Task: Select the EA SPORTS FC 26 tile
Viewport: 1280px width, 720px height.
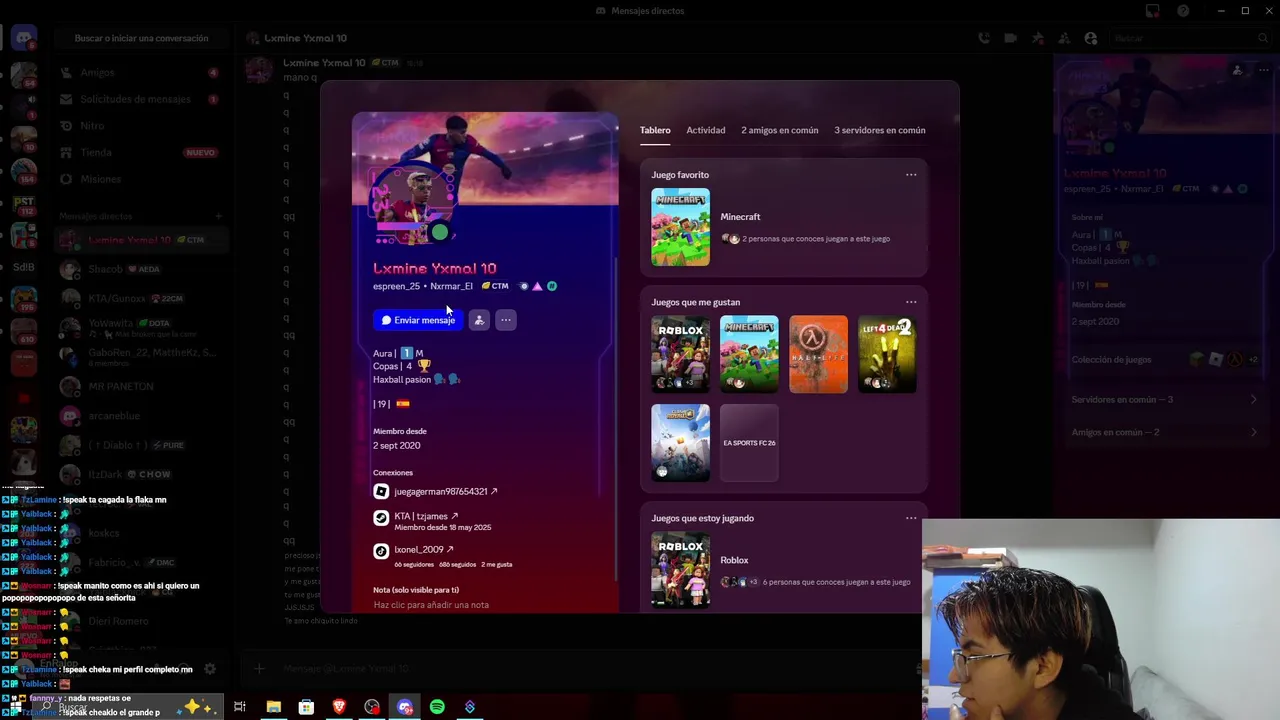Action: (749, 443)
